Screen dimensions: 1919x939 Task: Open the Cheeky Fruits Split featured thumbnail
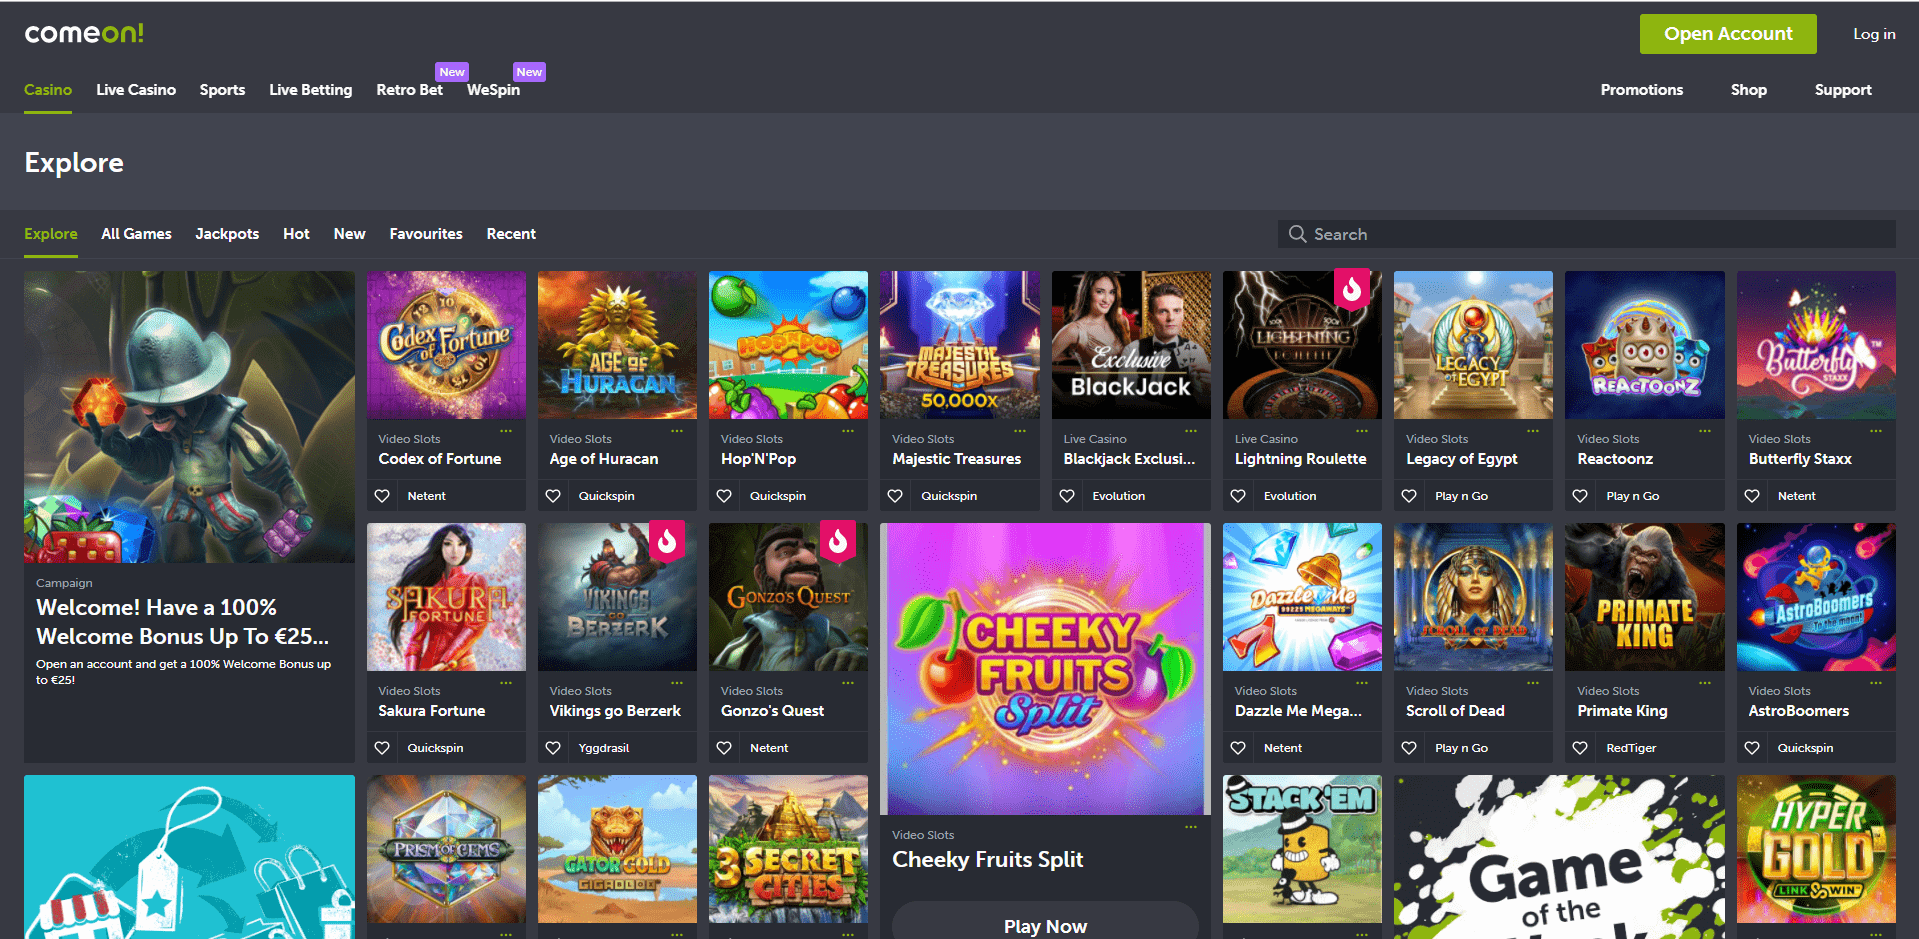point(1045,669)
